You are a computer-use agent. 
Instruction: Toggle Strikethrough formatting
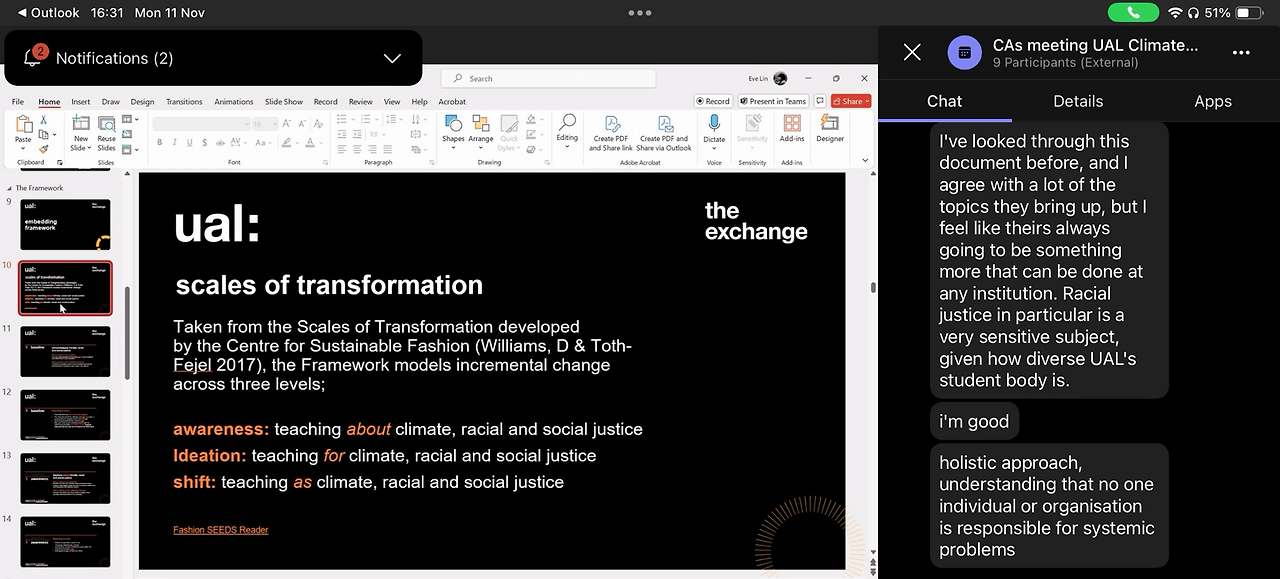(220, 143)
